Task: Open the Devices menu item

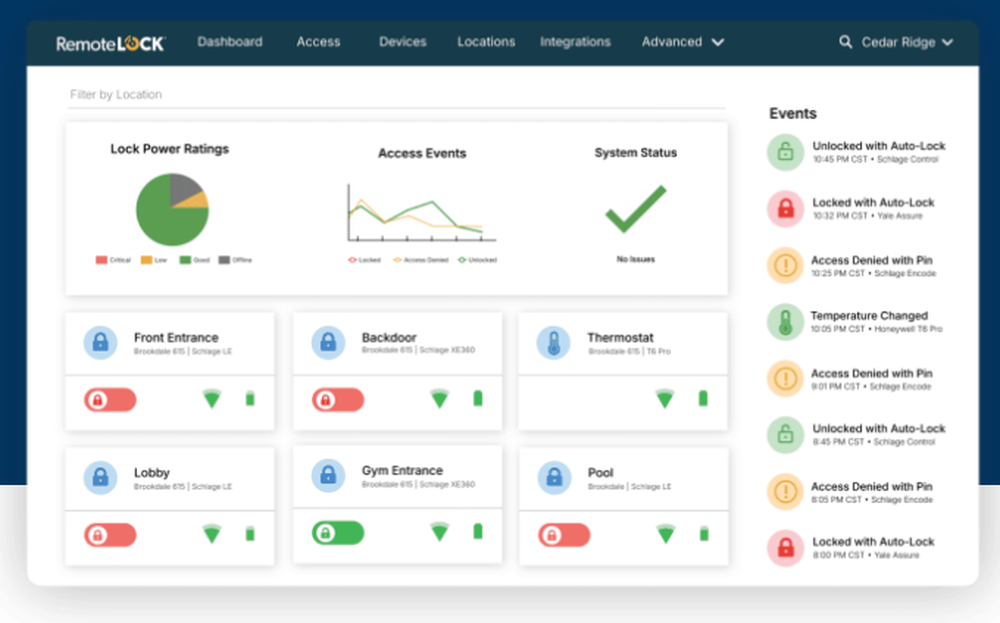Action: (402, 42)
